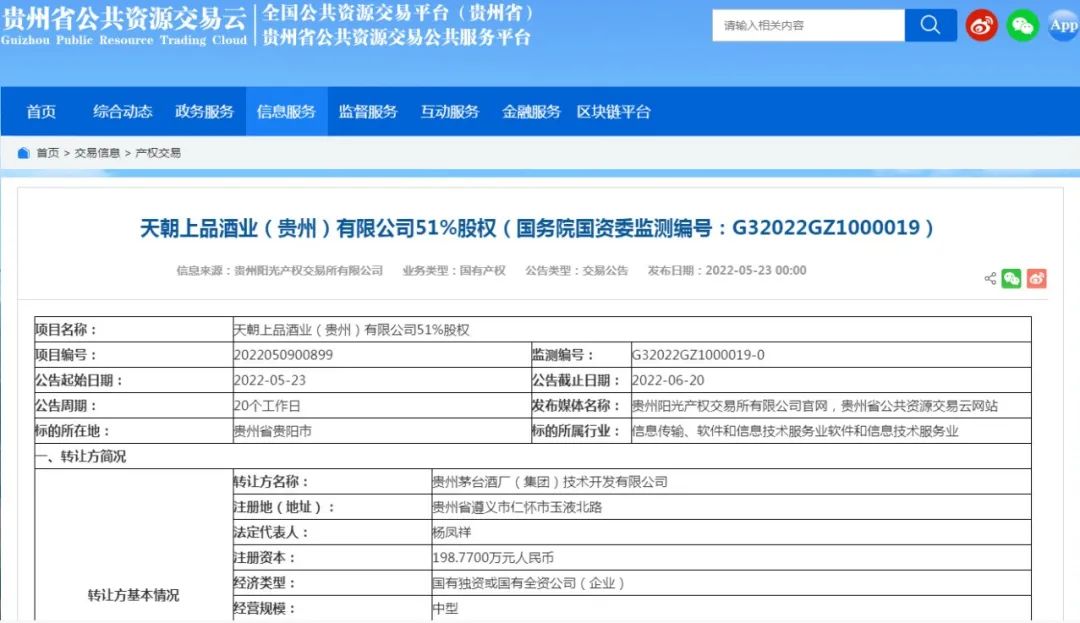Share article via red Weibo icon
The image size is (1080, 623).
coord(1037,278)
